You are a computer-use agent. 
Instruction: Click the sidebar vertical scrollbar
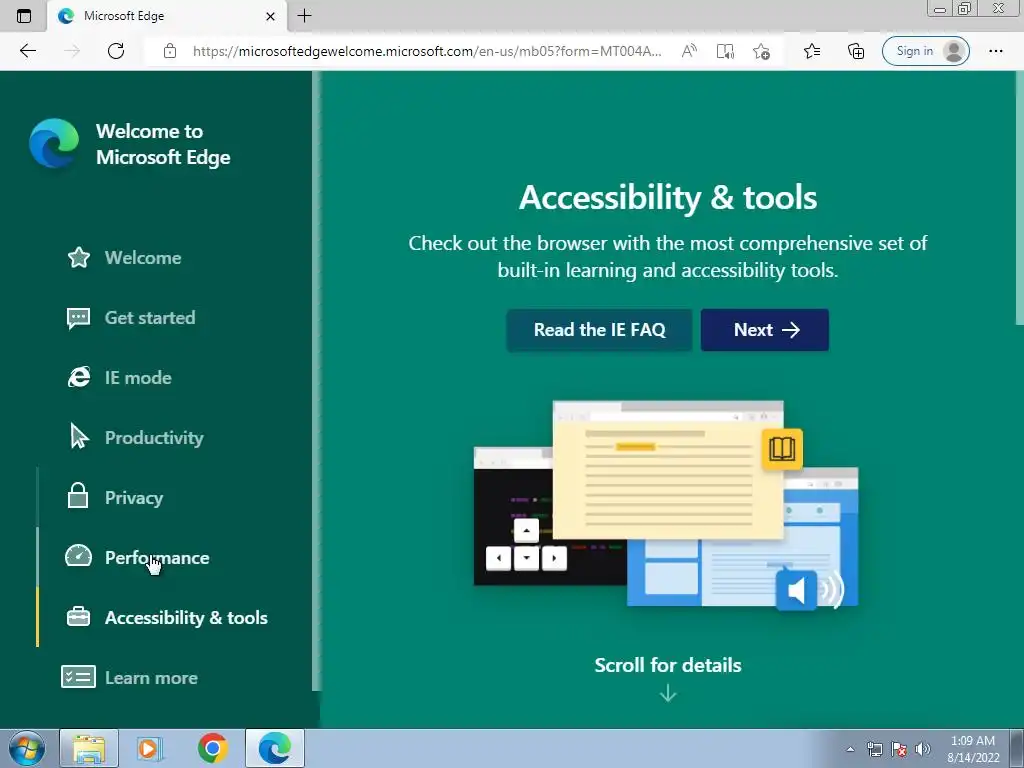(317, 381)
